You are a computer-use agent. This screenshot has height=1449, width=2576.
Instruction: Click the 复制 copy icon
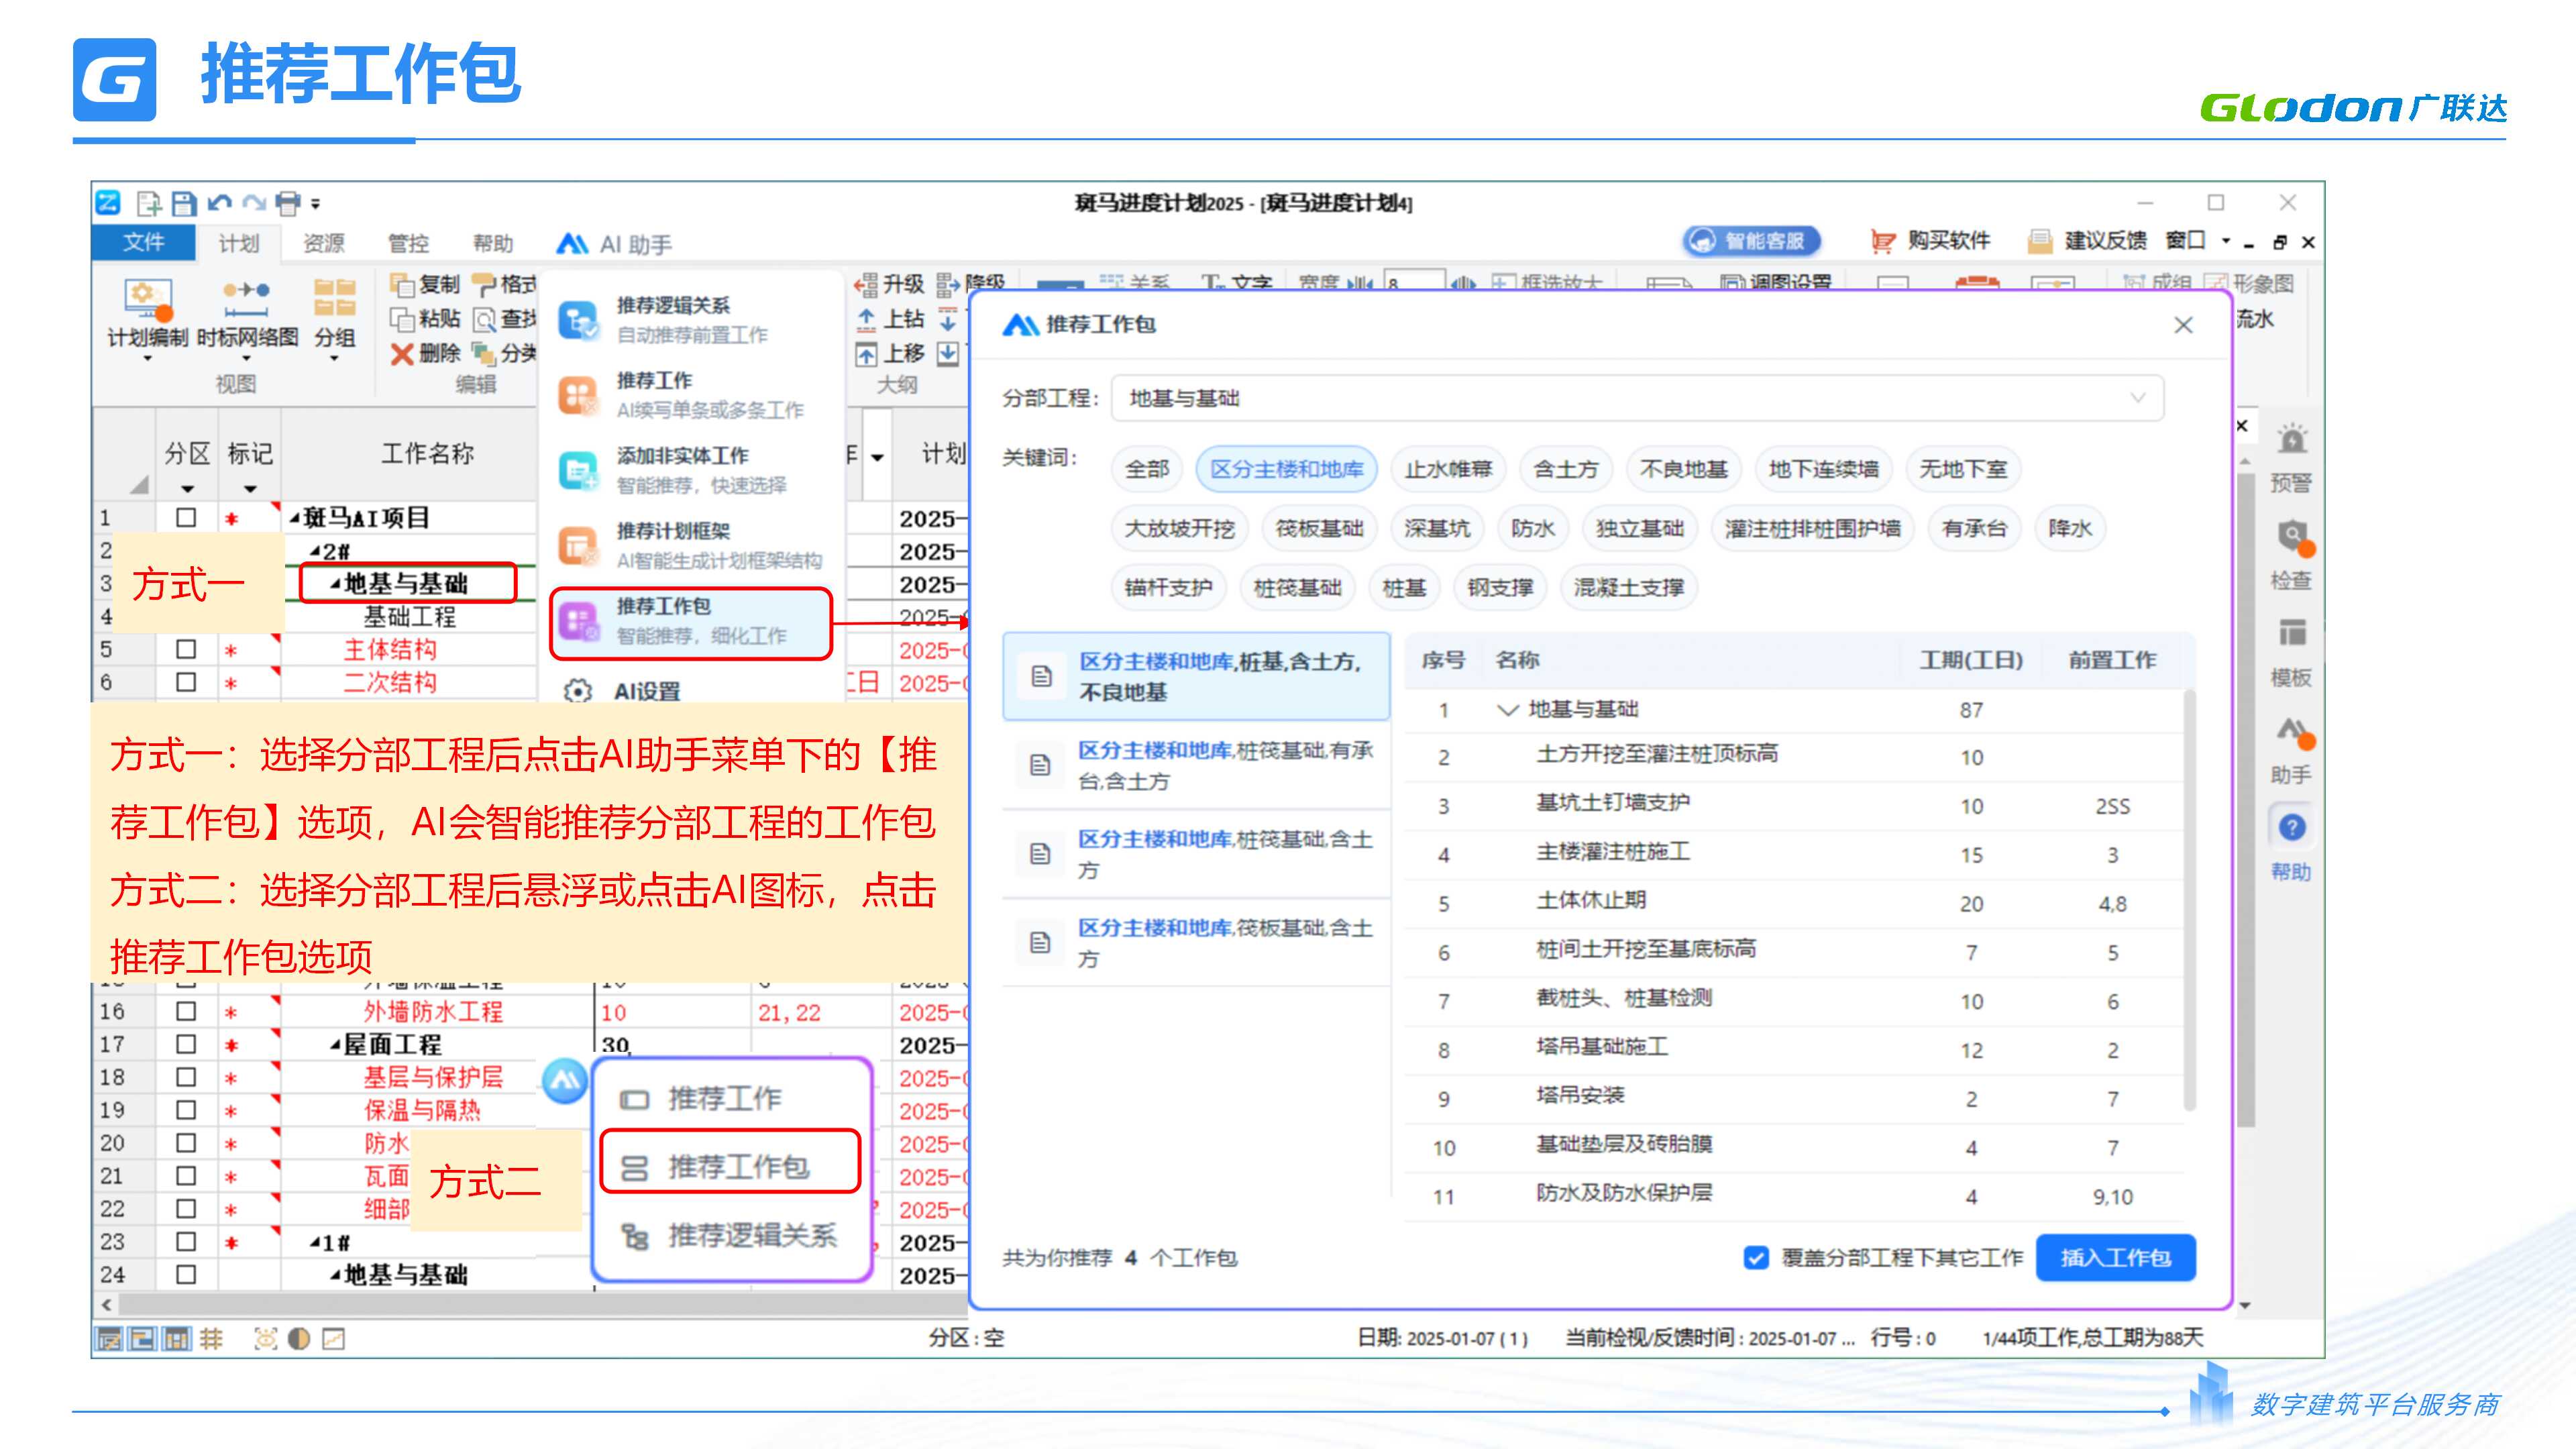(402, 285)
